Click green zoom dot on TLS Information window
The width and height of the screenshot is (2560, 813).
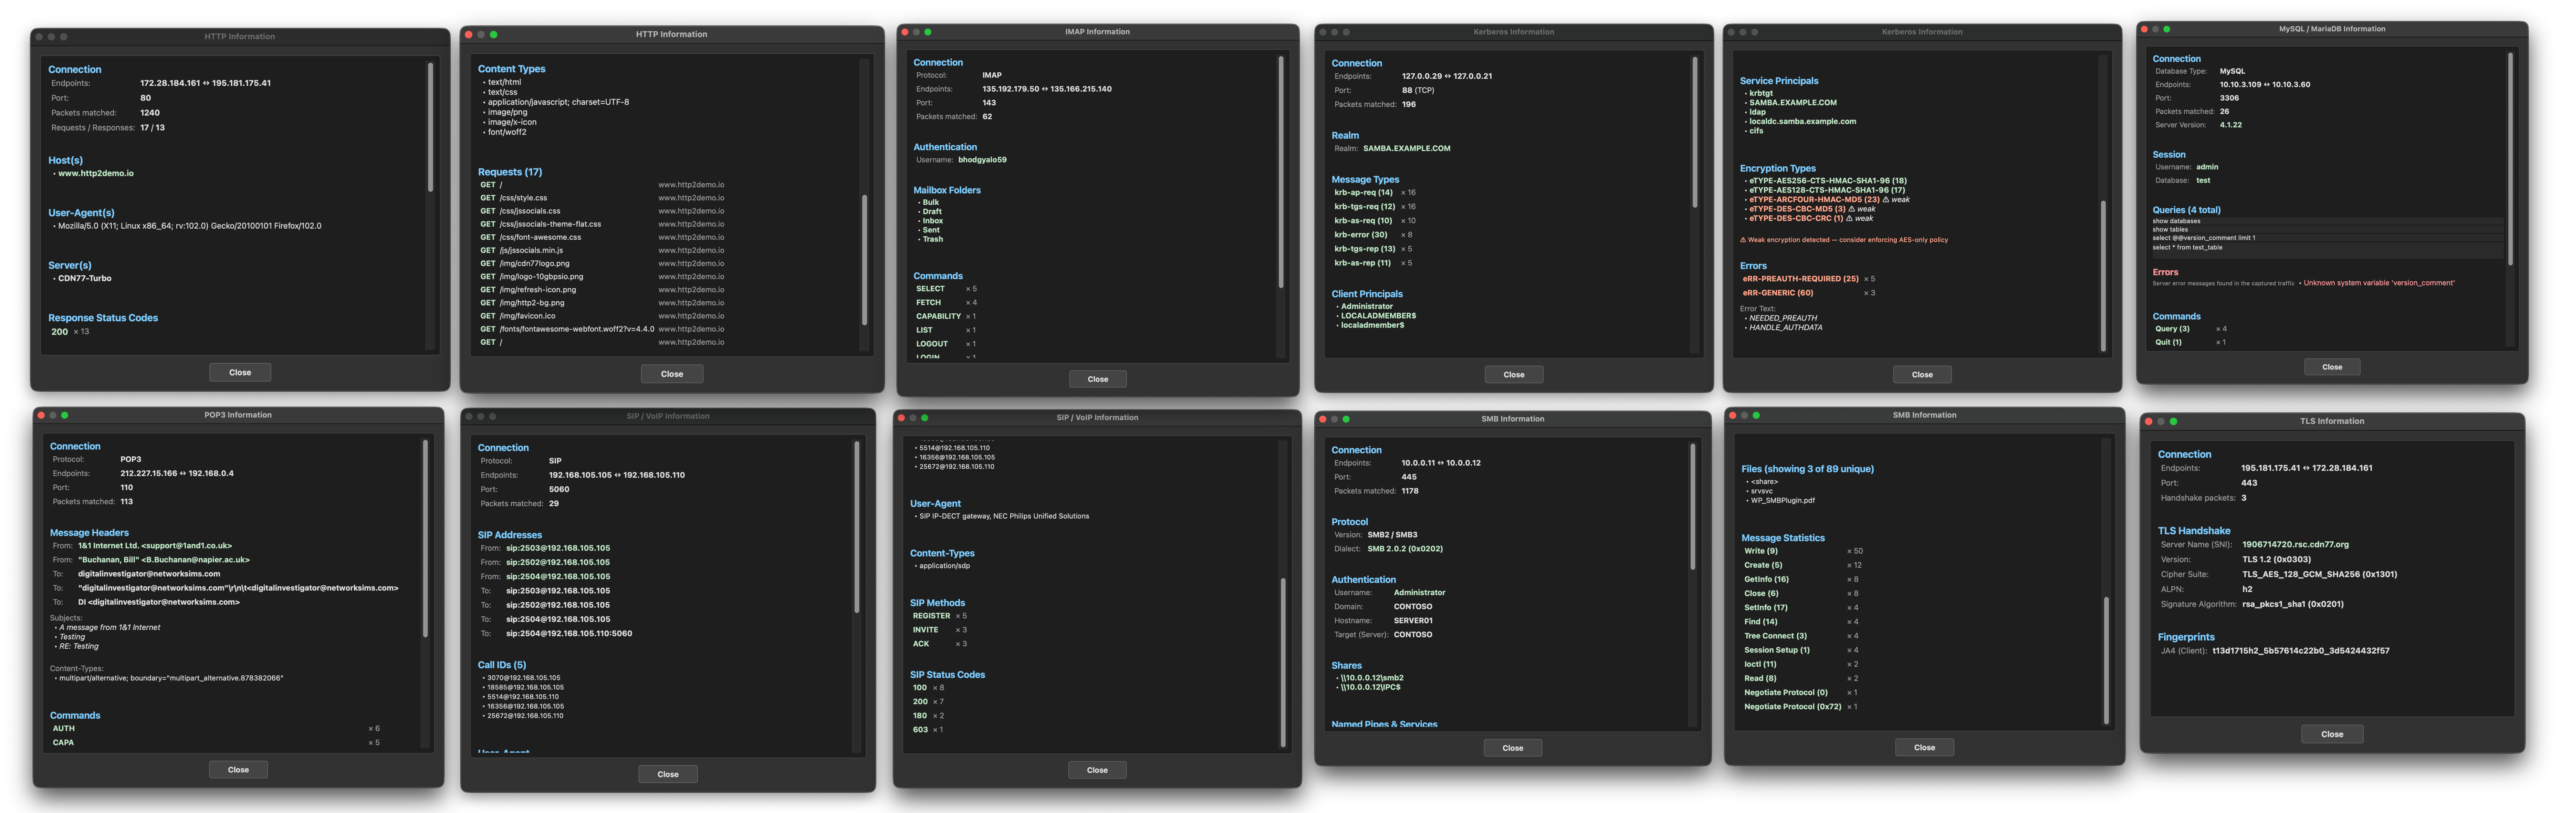point(2173,421)
